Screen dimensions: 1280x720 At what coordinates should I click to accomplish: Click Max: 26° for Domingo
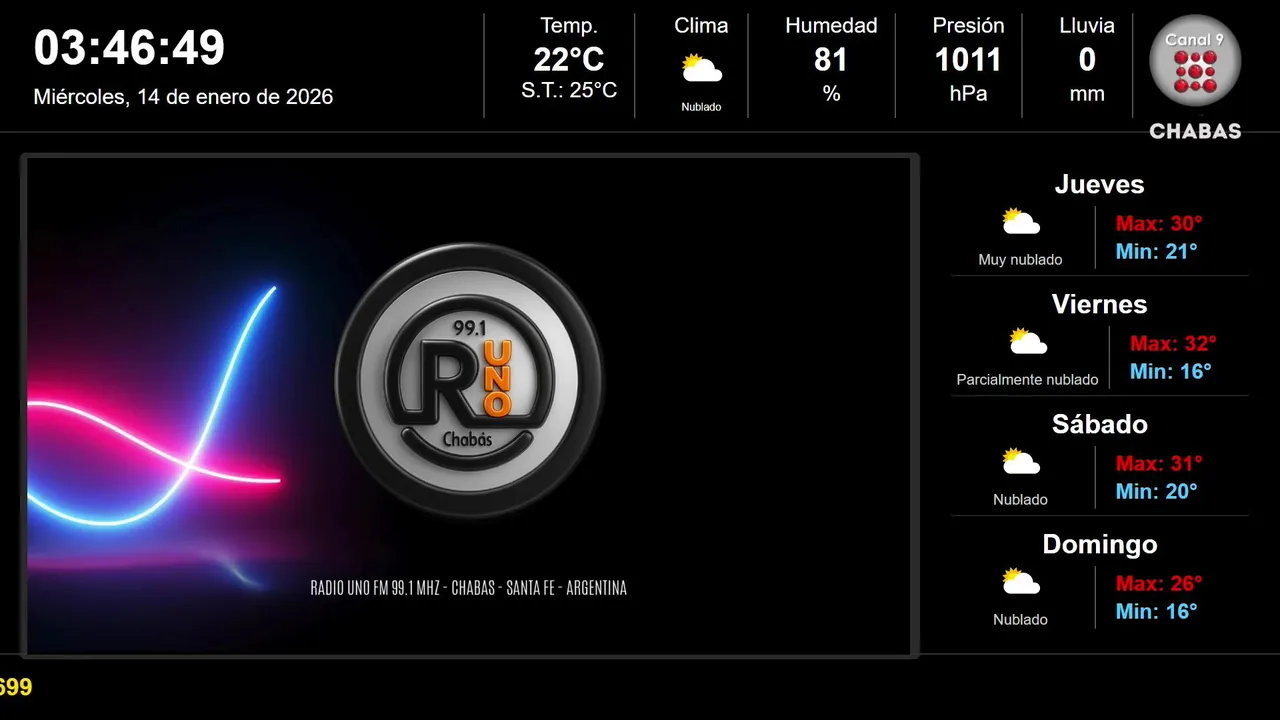click(x=1159, y=583)
